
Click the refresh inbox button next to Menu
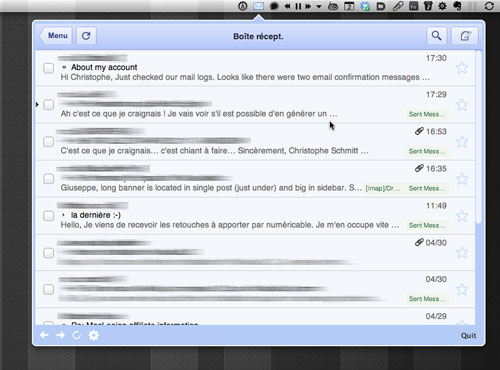coord(86,36)
